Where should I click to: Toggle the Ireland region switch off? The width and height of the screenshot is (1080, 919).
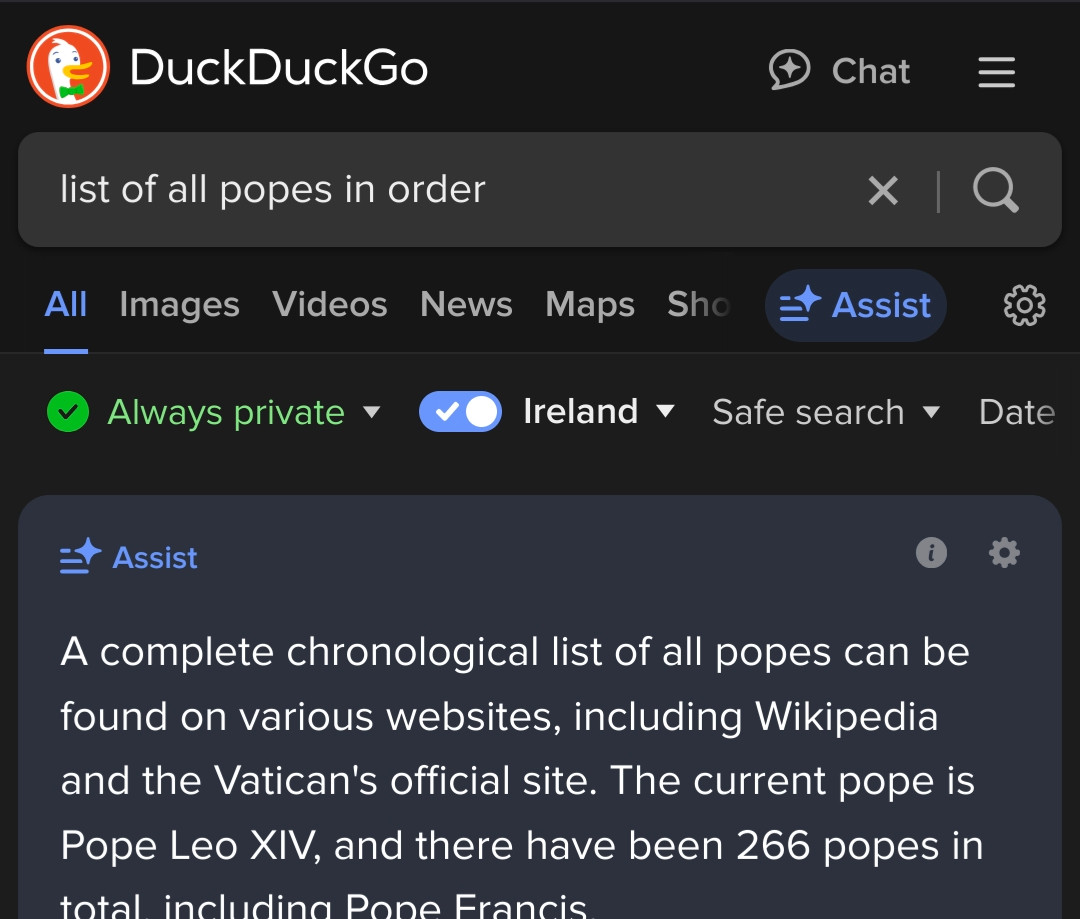tap(460, 411)
